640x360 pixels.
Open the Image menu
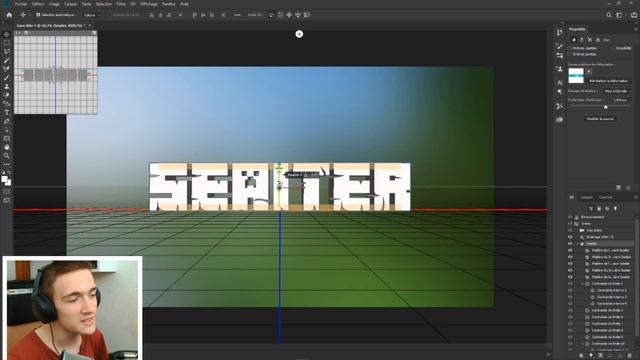coord(54,4)
